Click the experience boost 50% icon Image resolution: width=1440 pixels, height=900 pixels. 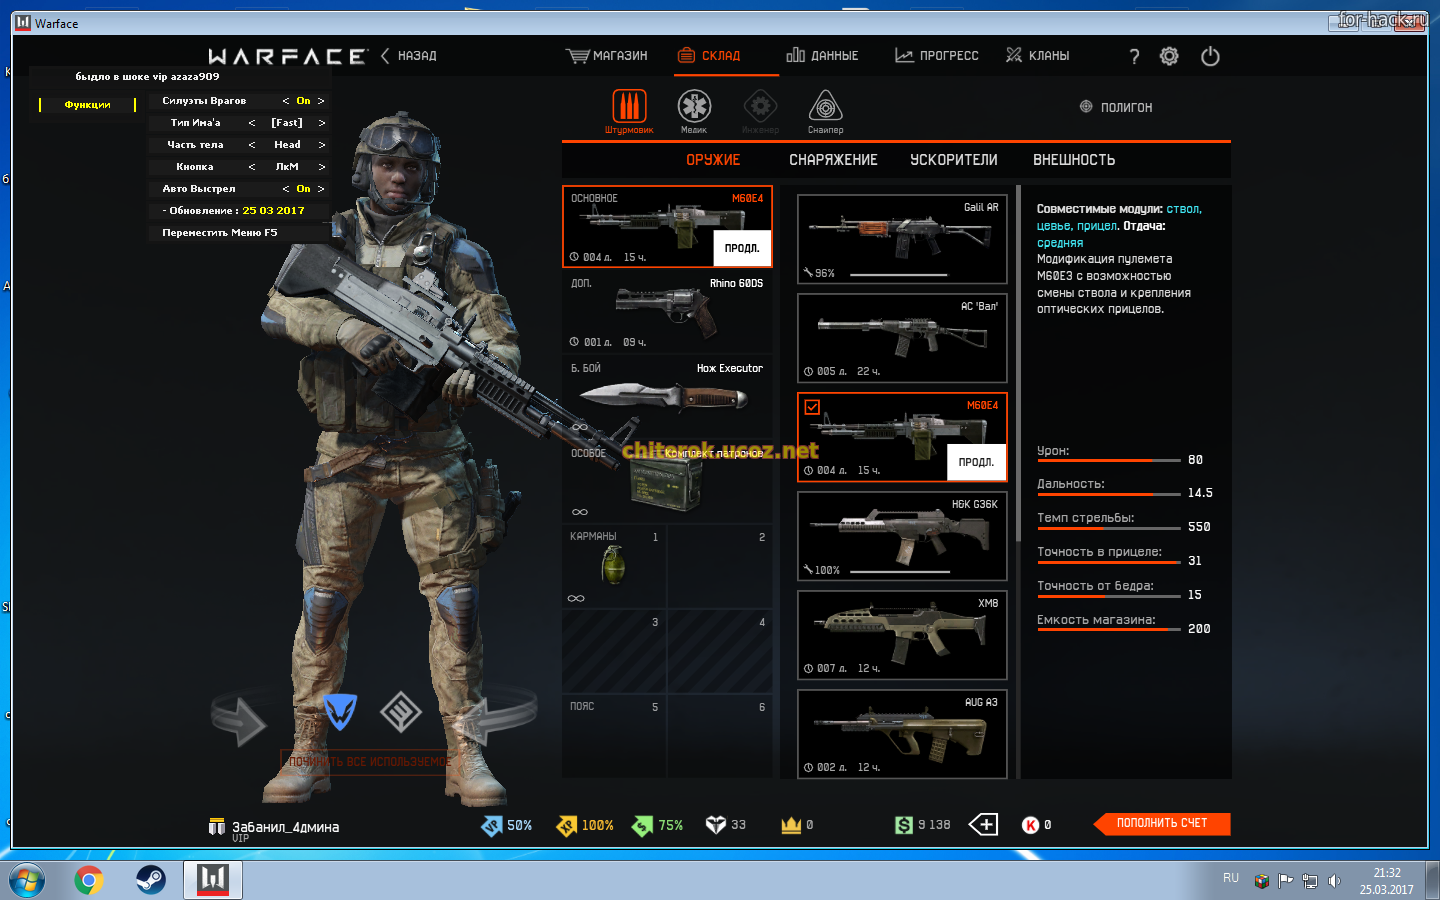491,825
